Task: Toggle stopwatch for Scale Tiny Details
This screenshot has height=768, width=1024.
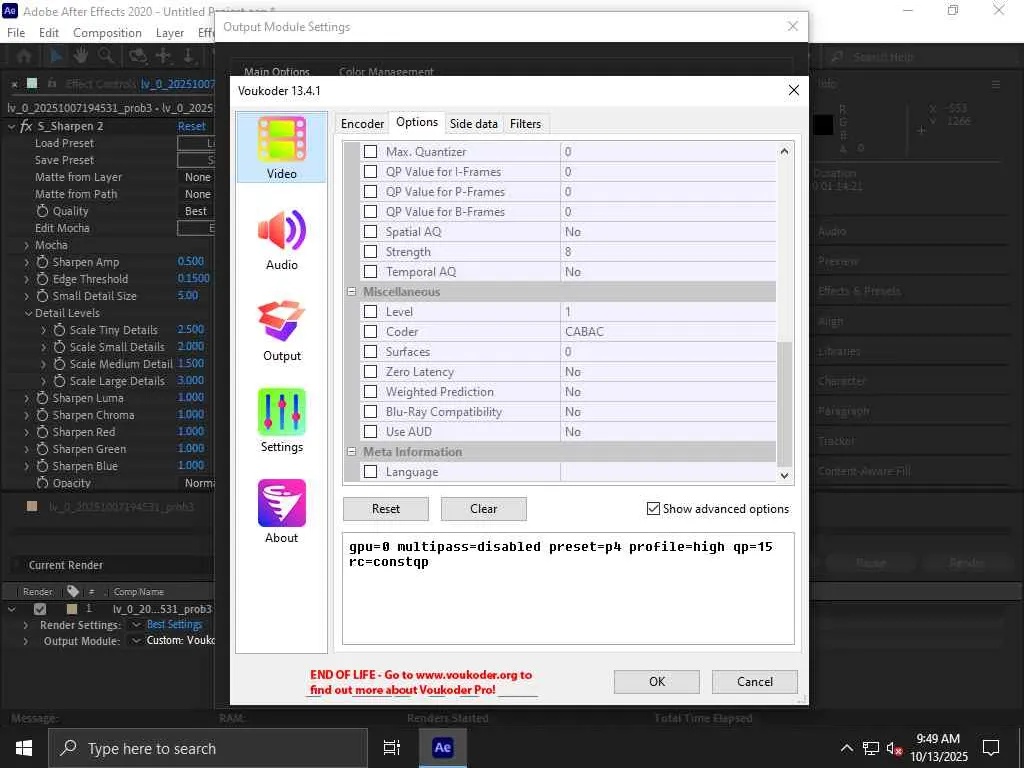Action: [59, 330]
